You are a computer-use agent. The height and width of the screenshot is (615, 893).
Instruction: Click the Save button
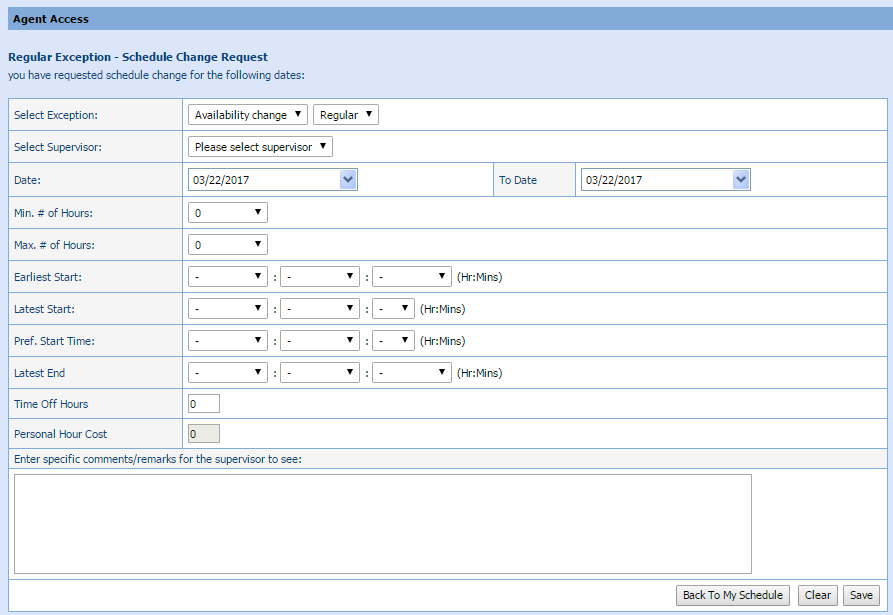[860, 595]
